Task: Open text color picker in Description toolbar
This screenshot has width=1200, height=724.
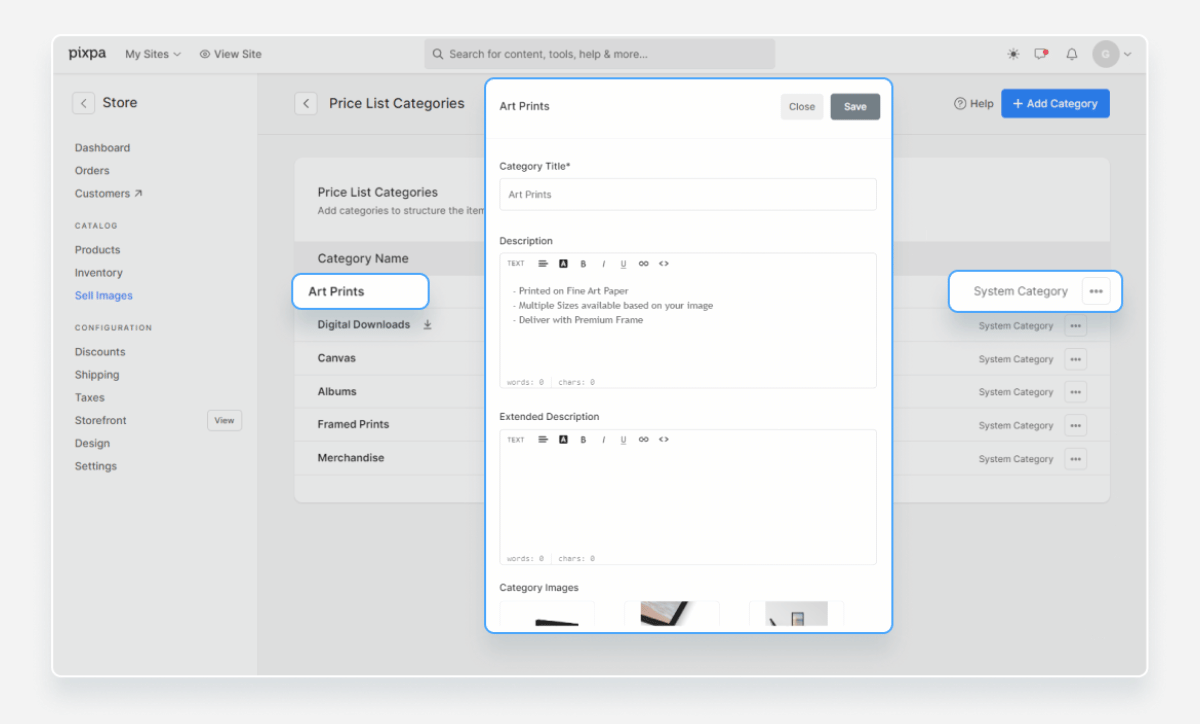Action: point(563,264)
